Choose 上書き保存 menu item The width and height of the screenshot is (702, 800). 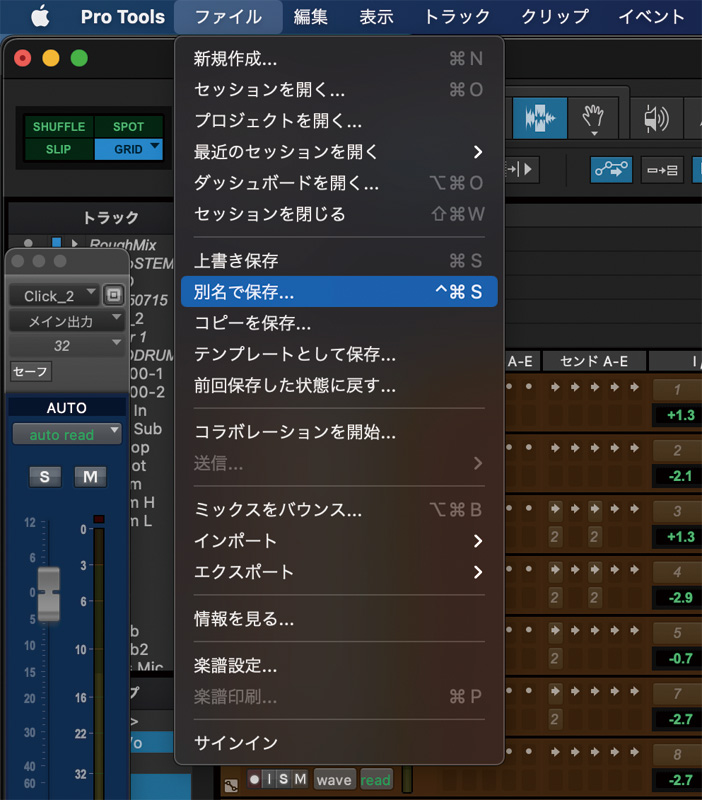[339, 261]
